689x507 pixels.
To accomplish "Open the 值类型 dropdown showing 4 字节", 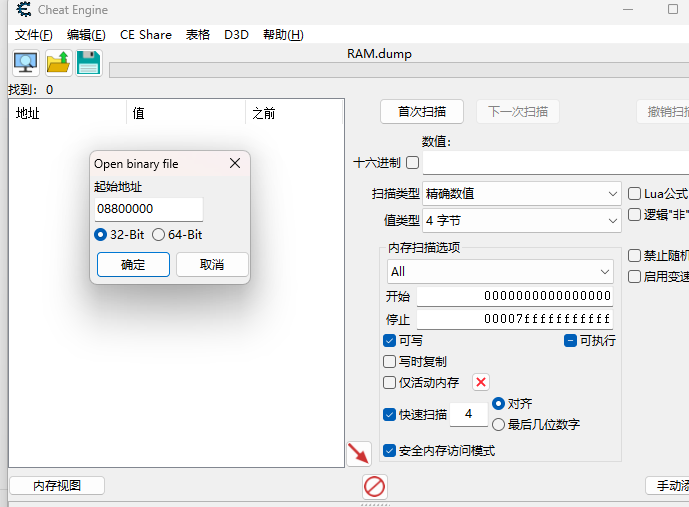I will [x=521, y=220].
